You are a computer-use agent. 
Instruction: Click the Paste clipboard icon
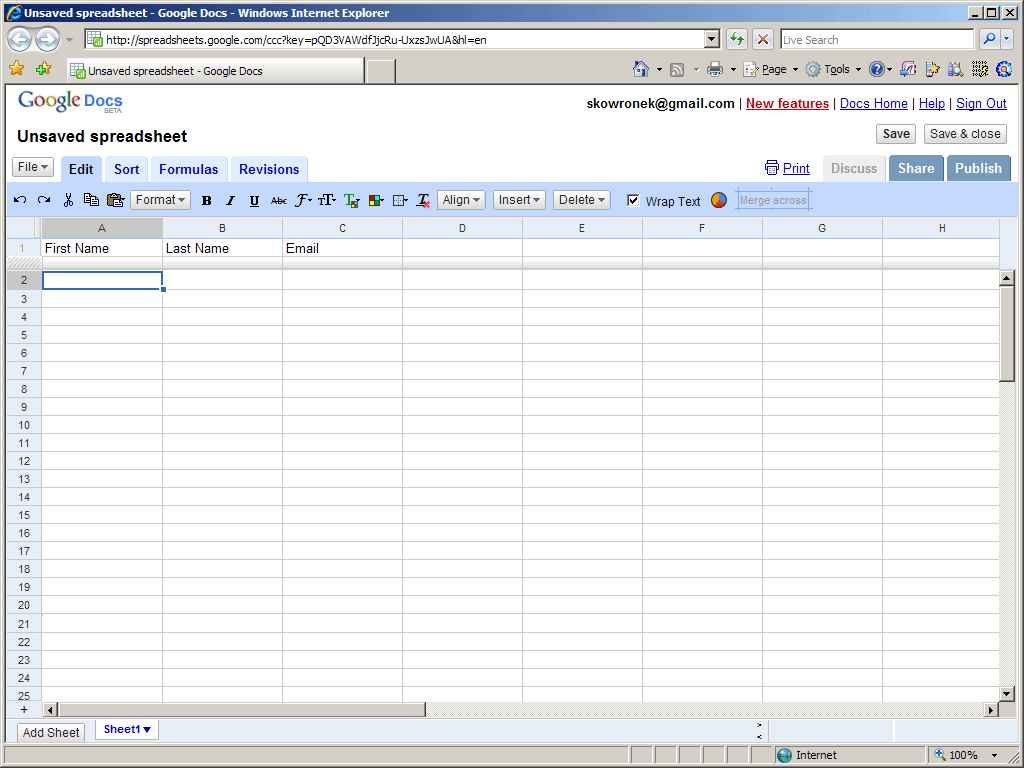pyautogui.click(x=115, y=200)
